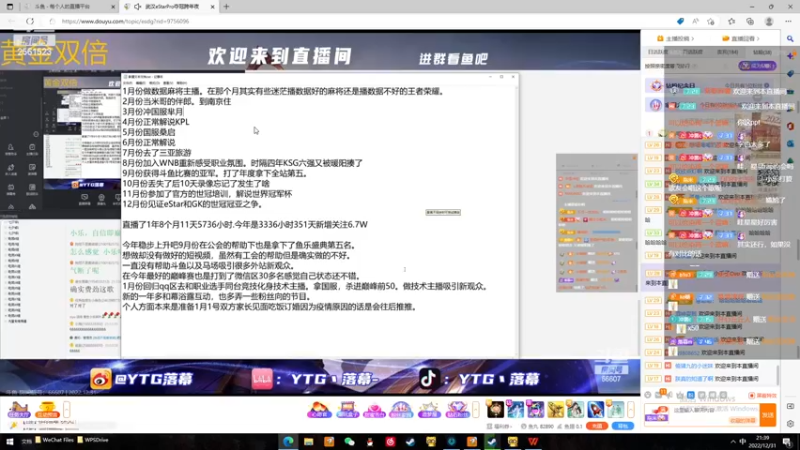Open the browser more-options menu

[788, 21]
